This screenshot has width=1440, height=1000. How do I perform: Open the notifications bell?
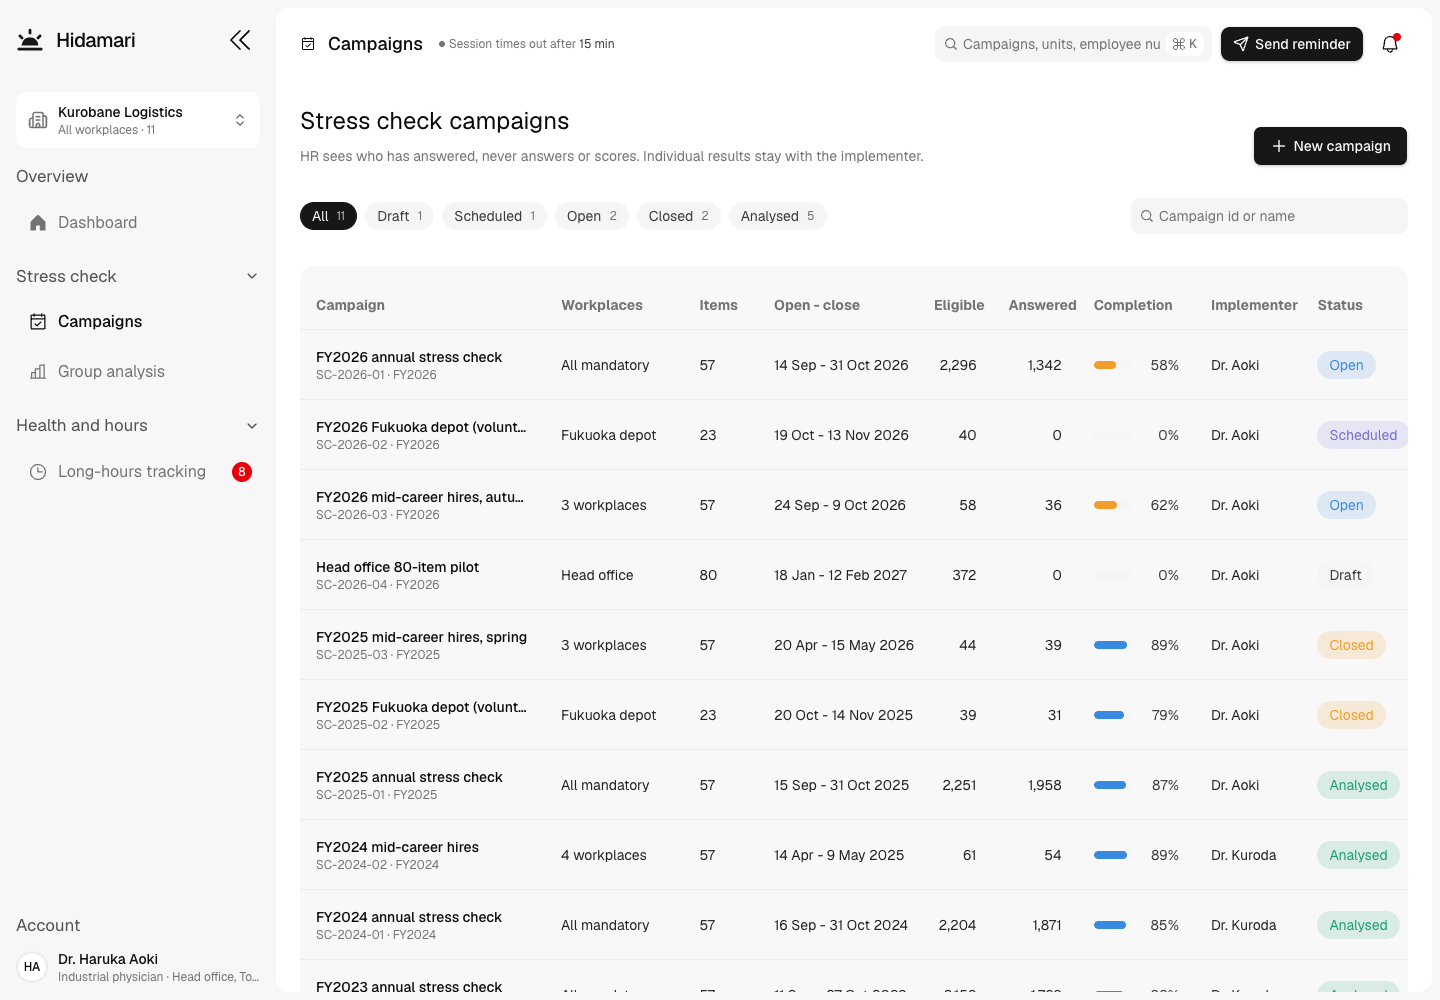pyautogui.click(x=1390, y=44)
